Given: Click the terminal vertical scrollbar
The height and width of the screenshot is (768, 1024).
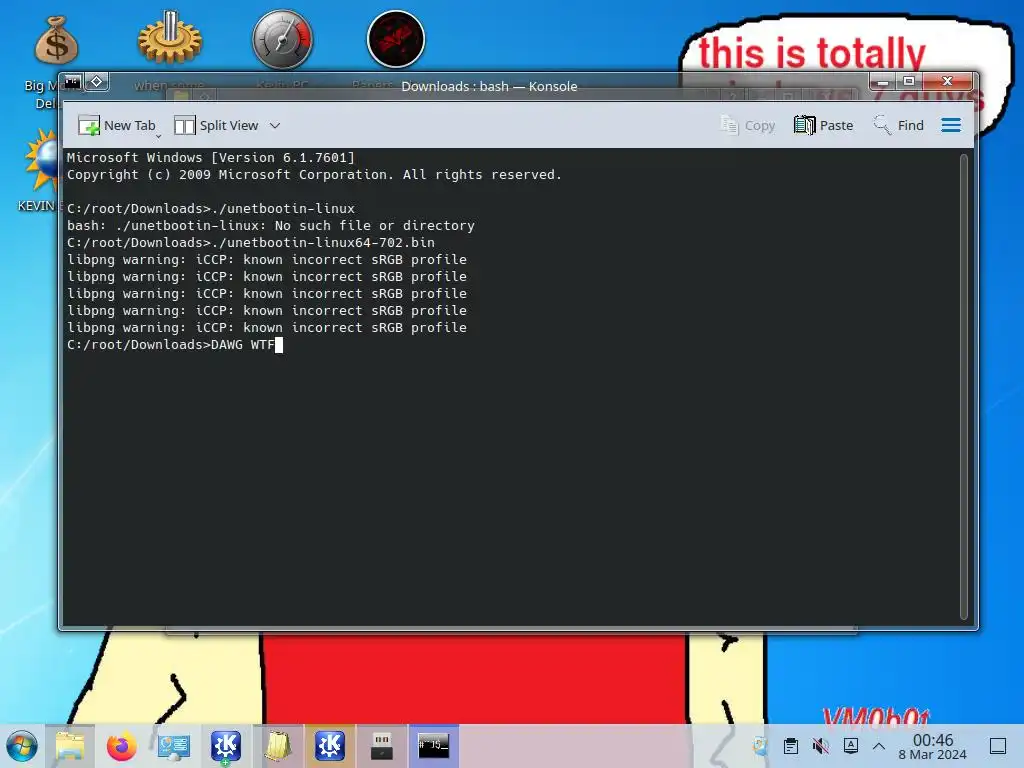Looking at the screenshot, I should (x=963, y=387).
